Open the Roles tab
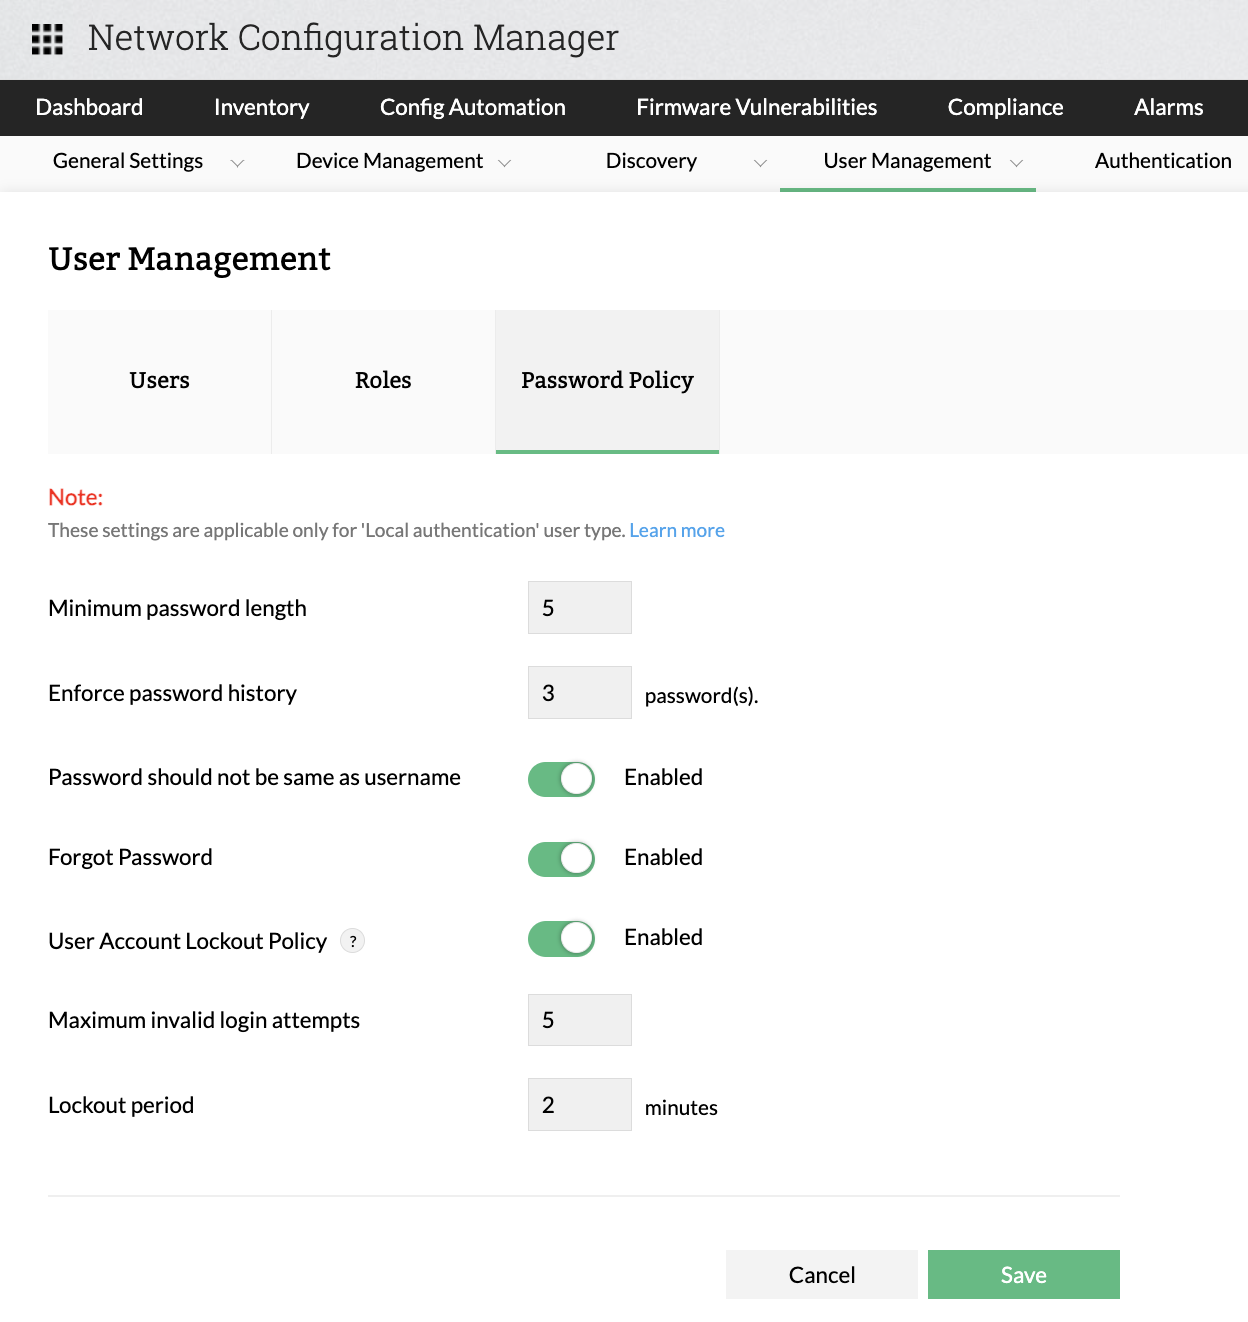The height and width of the screenshot is (1322, 1248). tap(382, 381)
